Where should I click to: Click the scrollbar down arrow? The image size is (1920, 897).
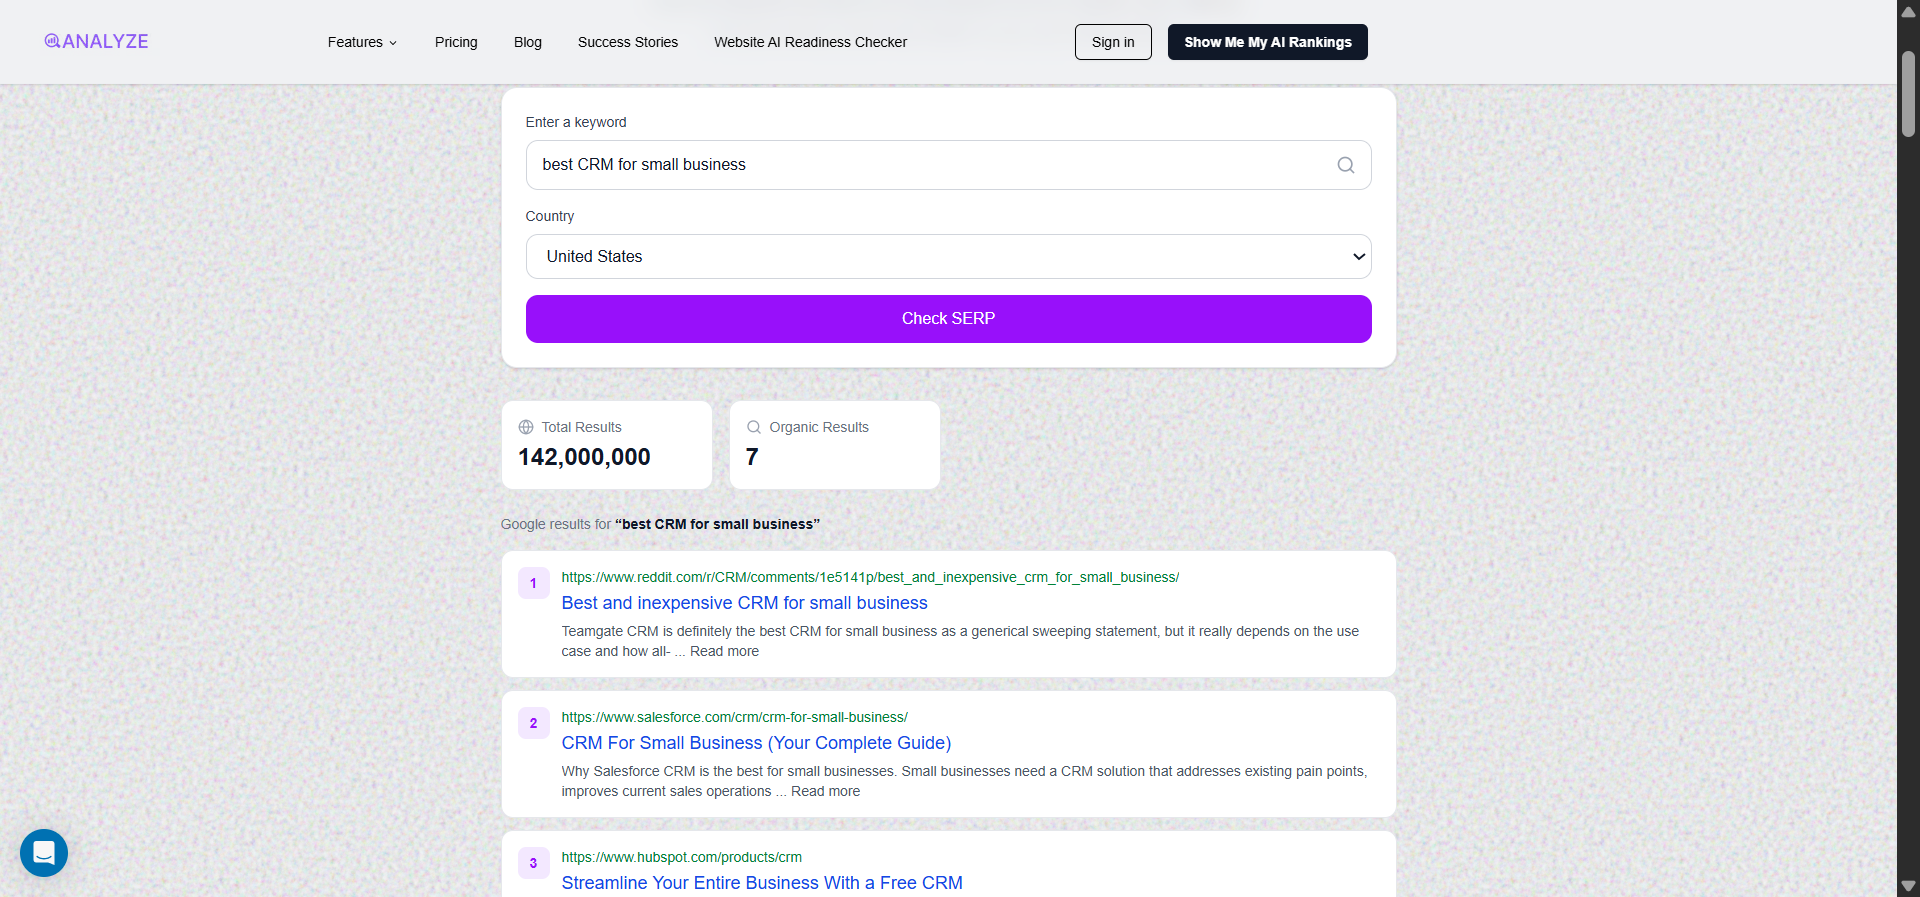pos(1908,886)
